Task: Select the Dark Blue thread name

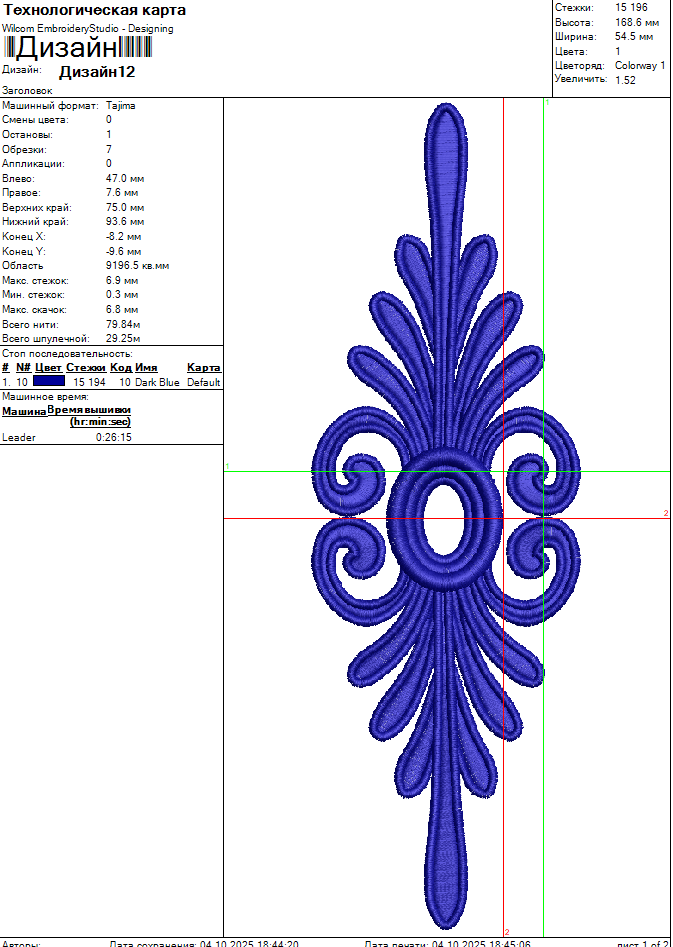Action: pyautogui.click(x=157, y=382)
